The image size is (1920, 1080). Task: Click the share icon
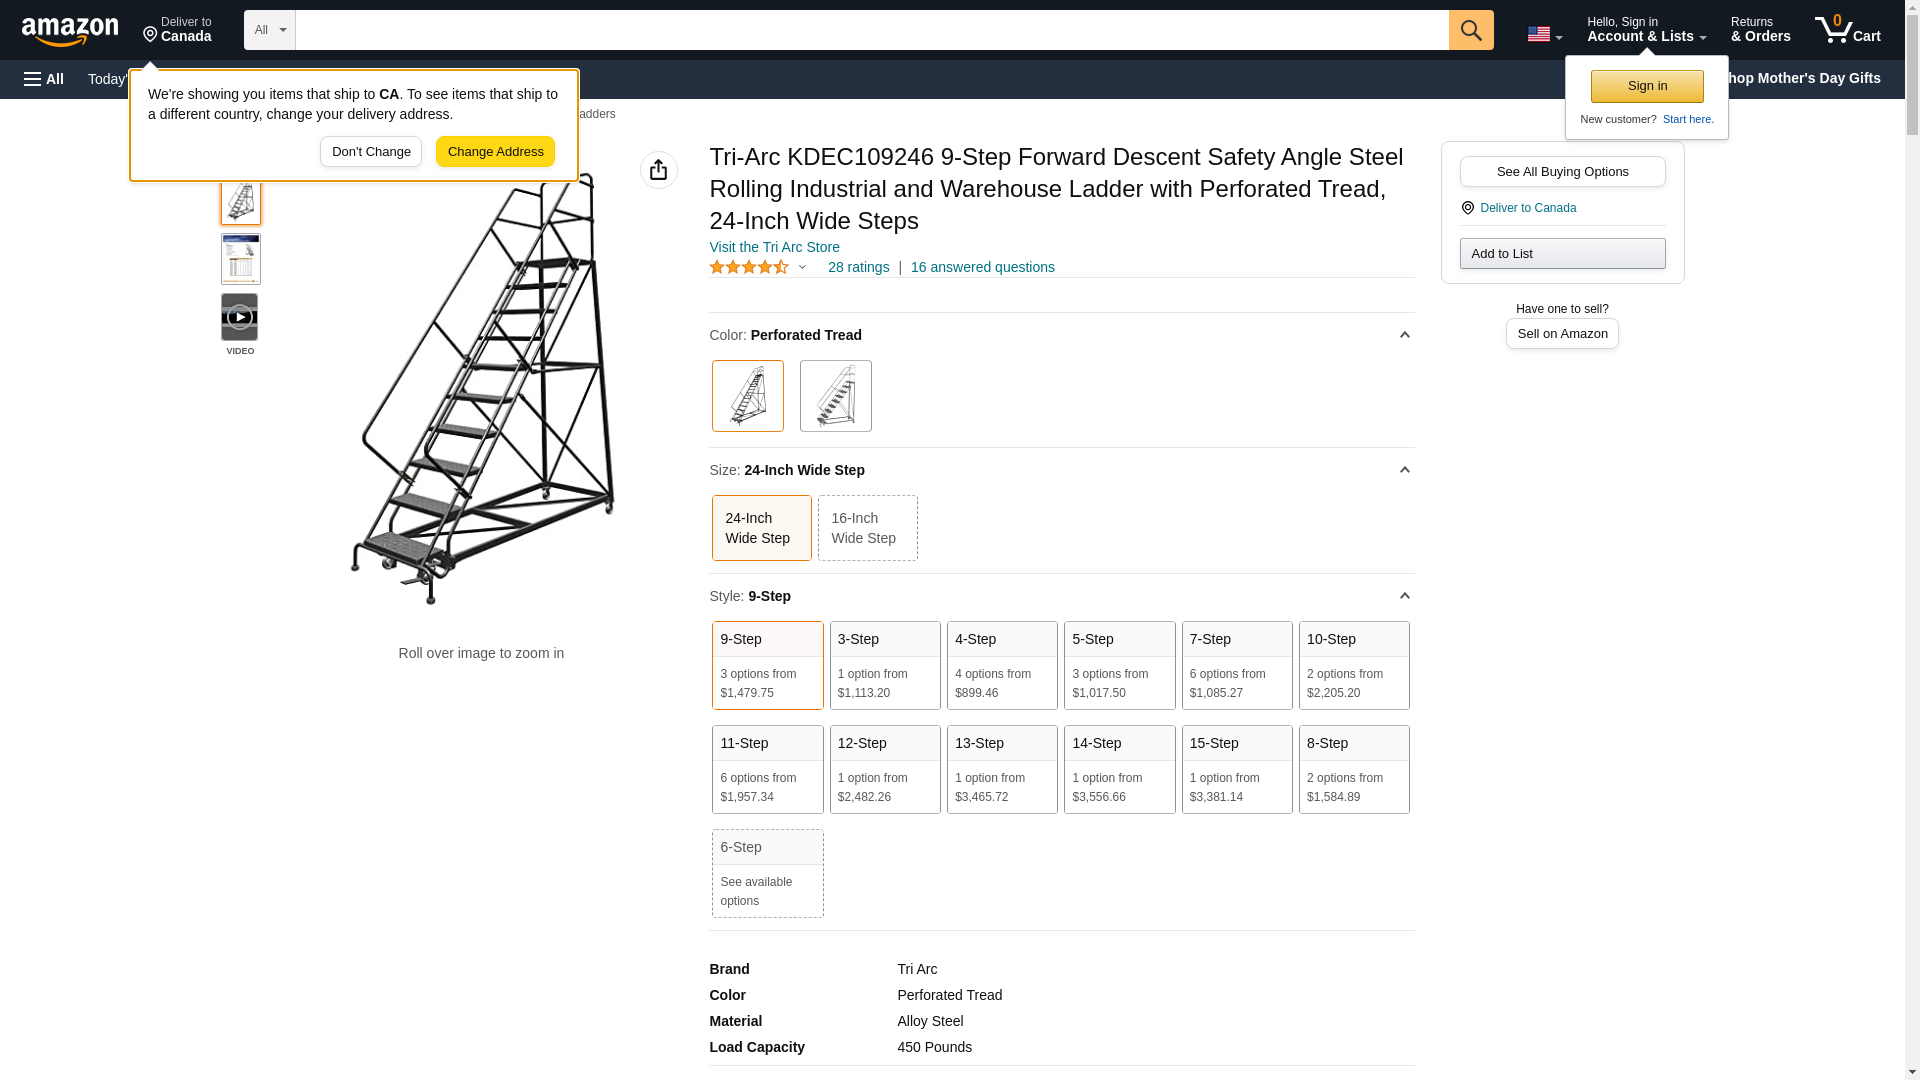click(658, 170)
